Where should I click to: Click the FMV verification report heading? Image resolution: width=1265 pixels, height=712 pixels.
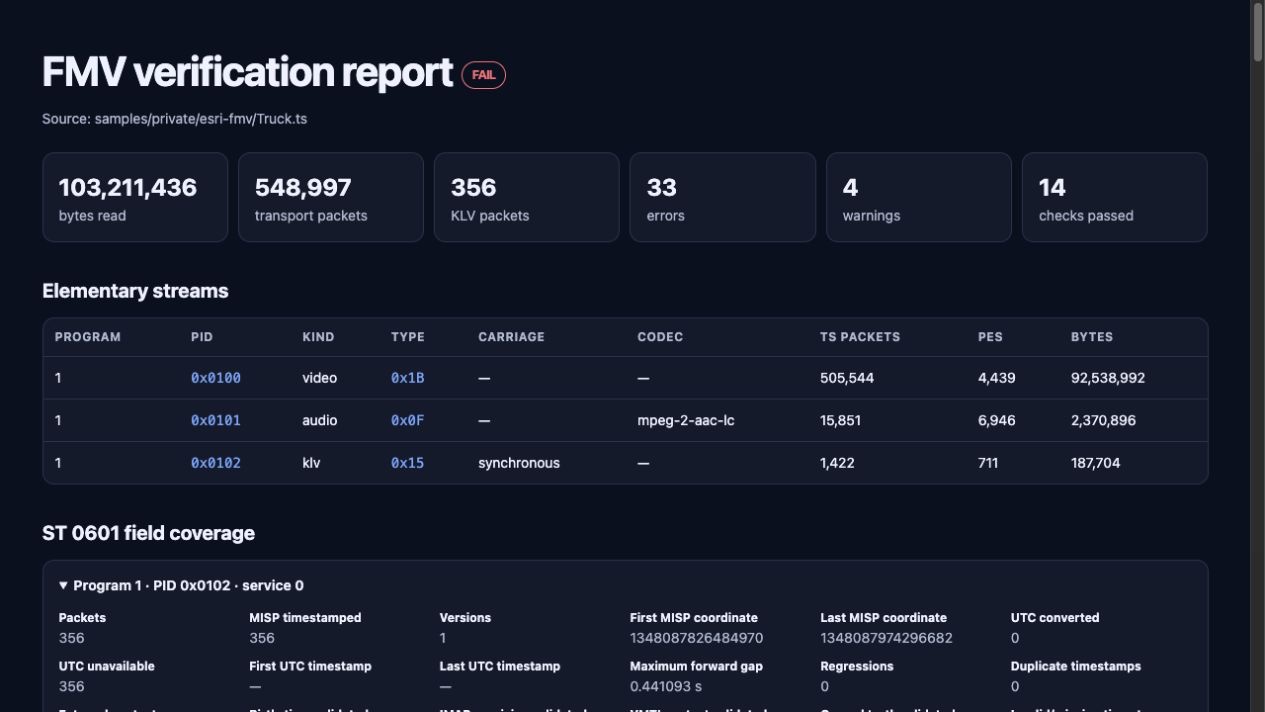tap(248, 72)
